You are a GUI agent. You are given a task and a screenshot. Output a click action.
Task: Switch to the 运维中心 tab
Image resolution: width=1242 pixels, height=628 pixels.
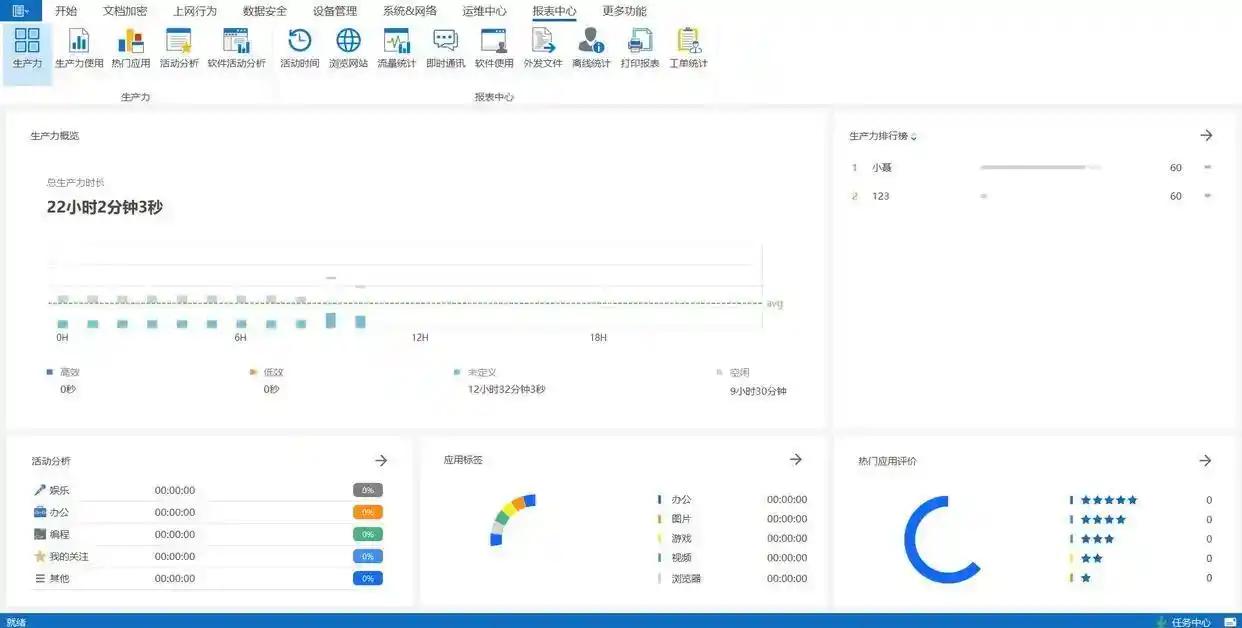click(485, 11)
